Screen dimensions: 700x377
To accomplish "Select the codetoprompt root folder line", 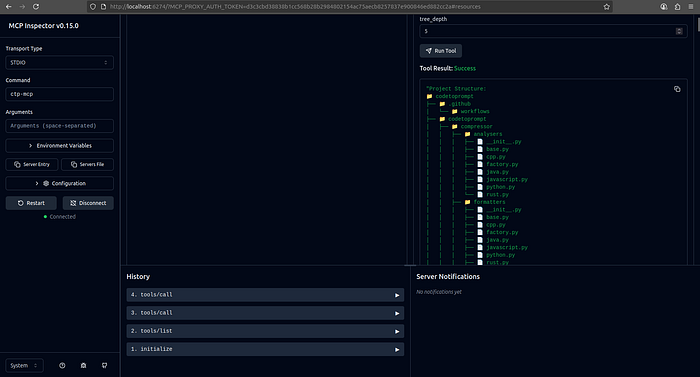I will (450, 96).
